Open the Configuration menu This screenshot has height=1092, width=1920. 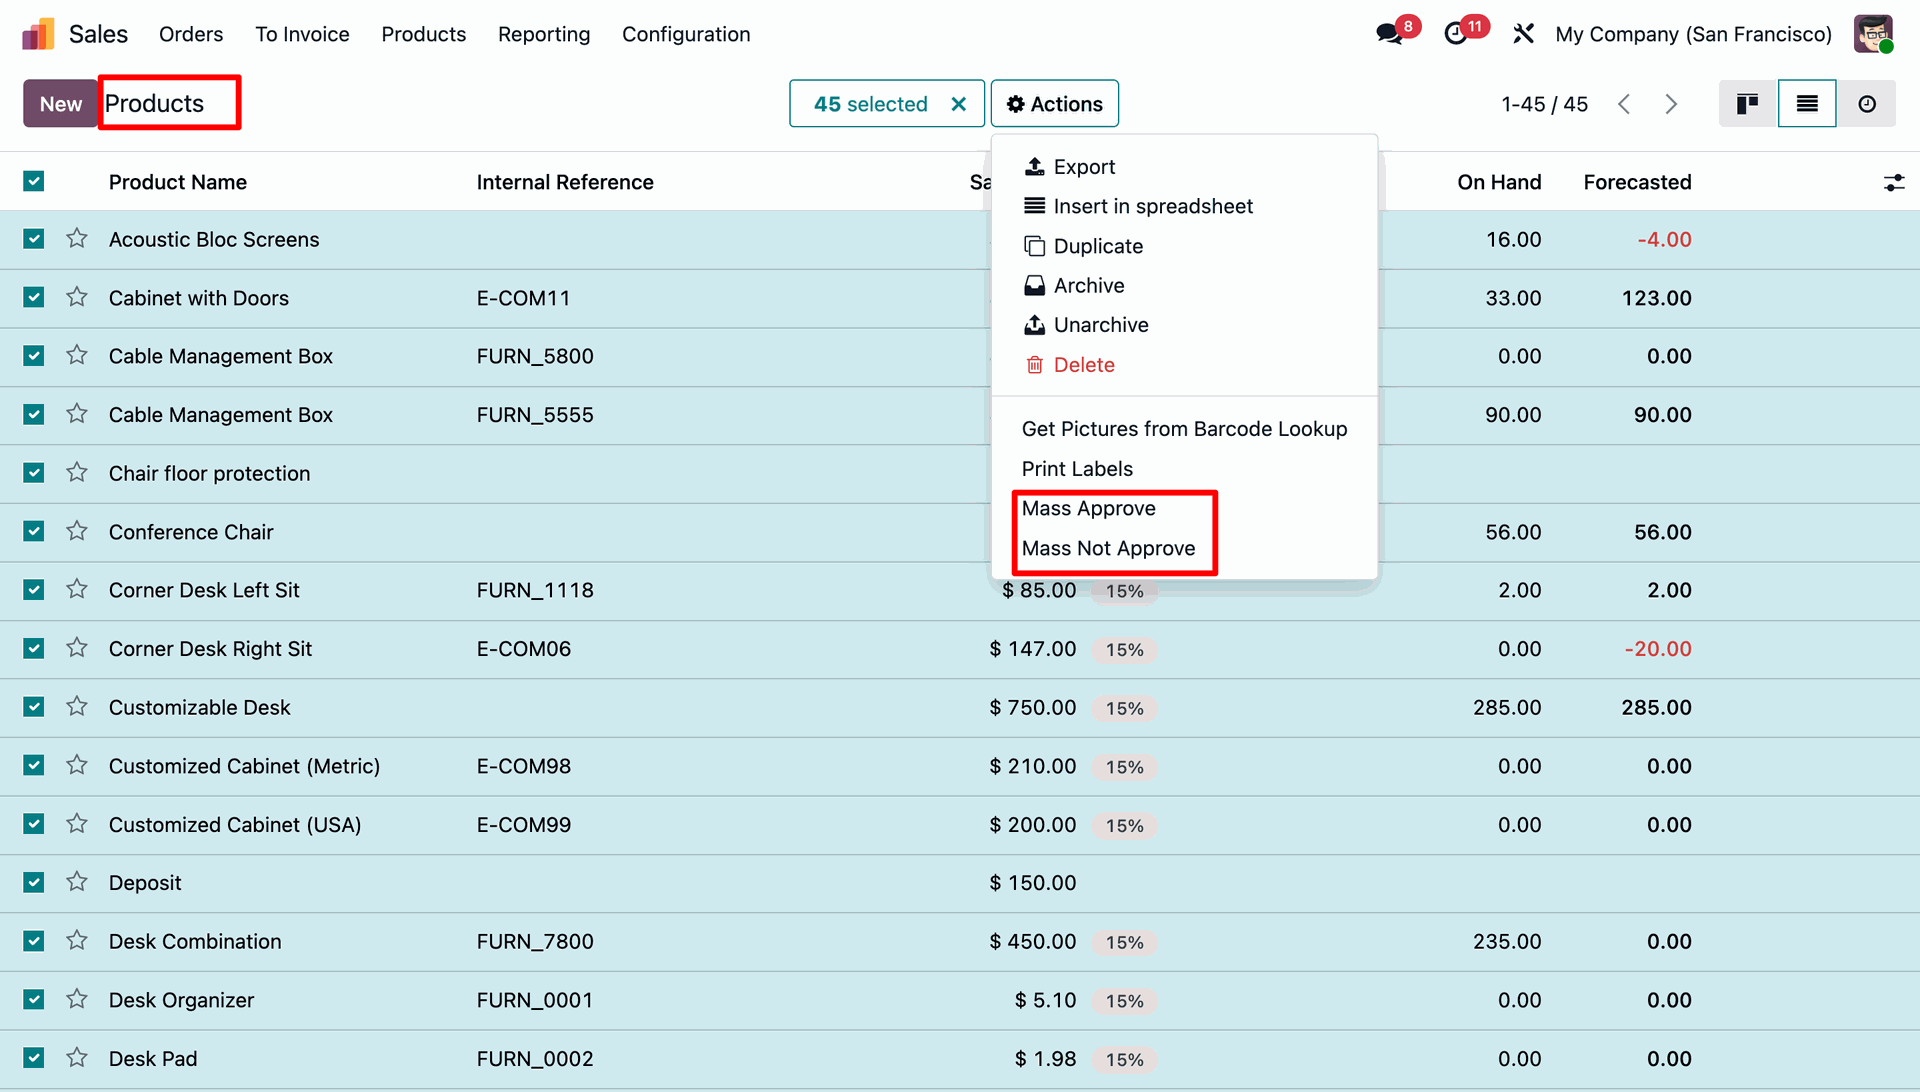[x=686, y=34]
